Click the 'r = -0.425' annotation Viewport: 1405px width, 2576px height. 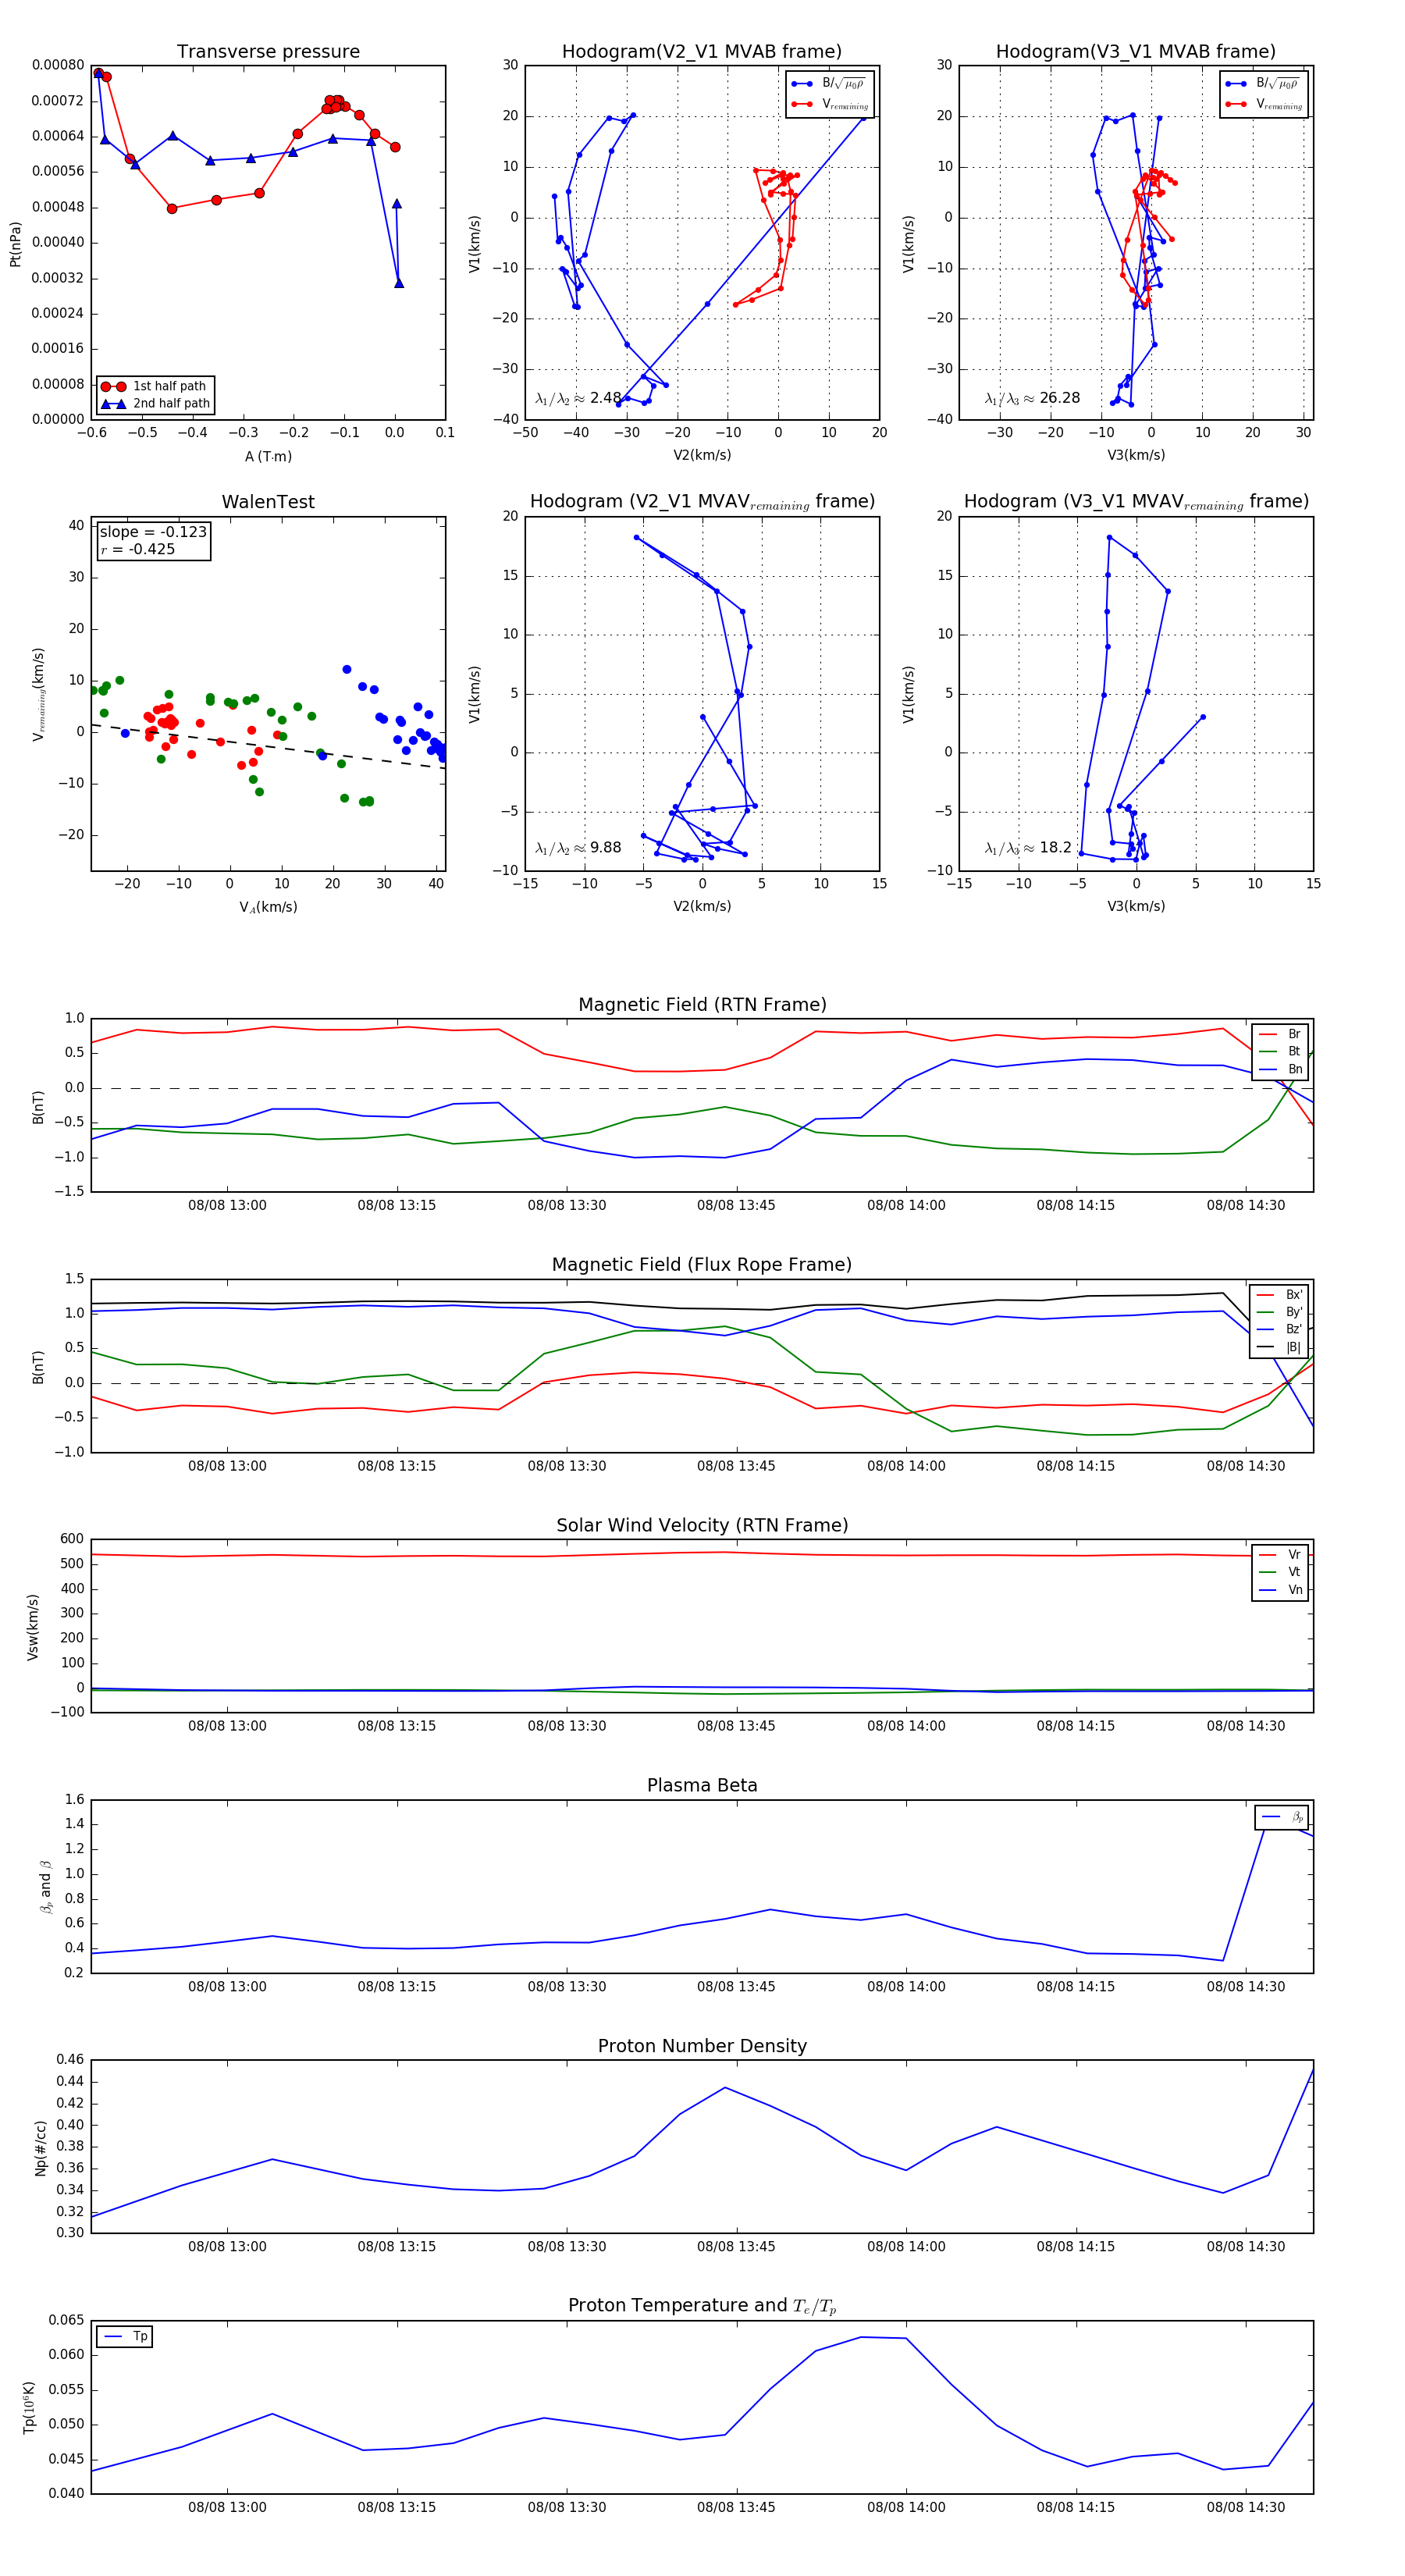coord(138,549)
